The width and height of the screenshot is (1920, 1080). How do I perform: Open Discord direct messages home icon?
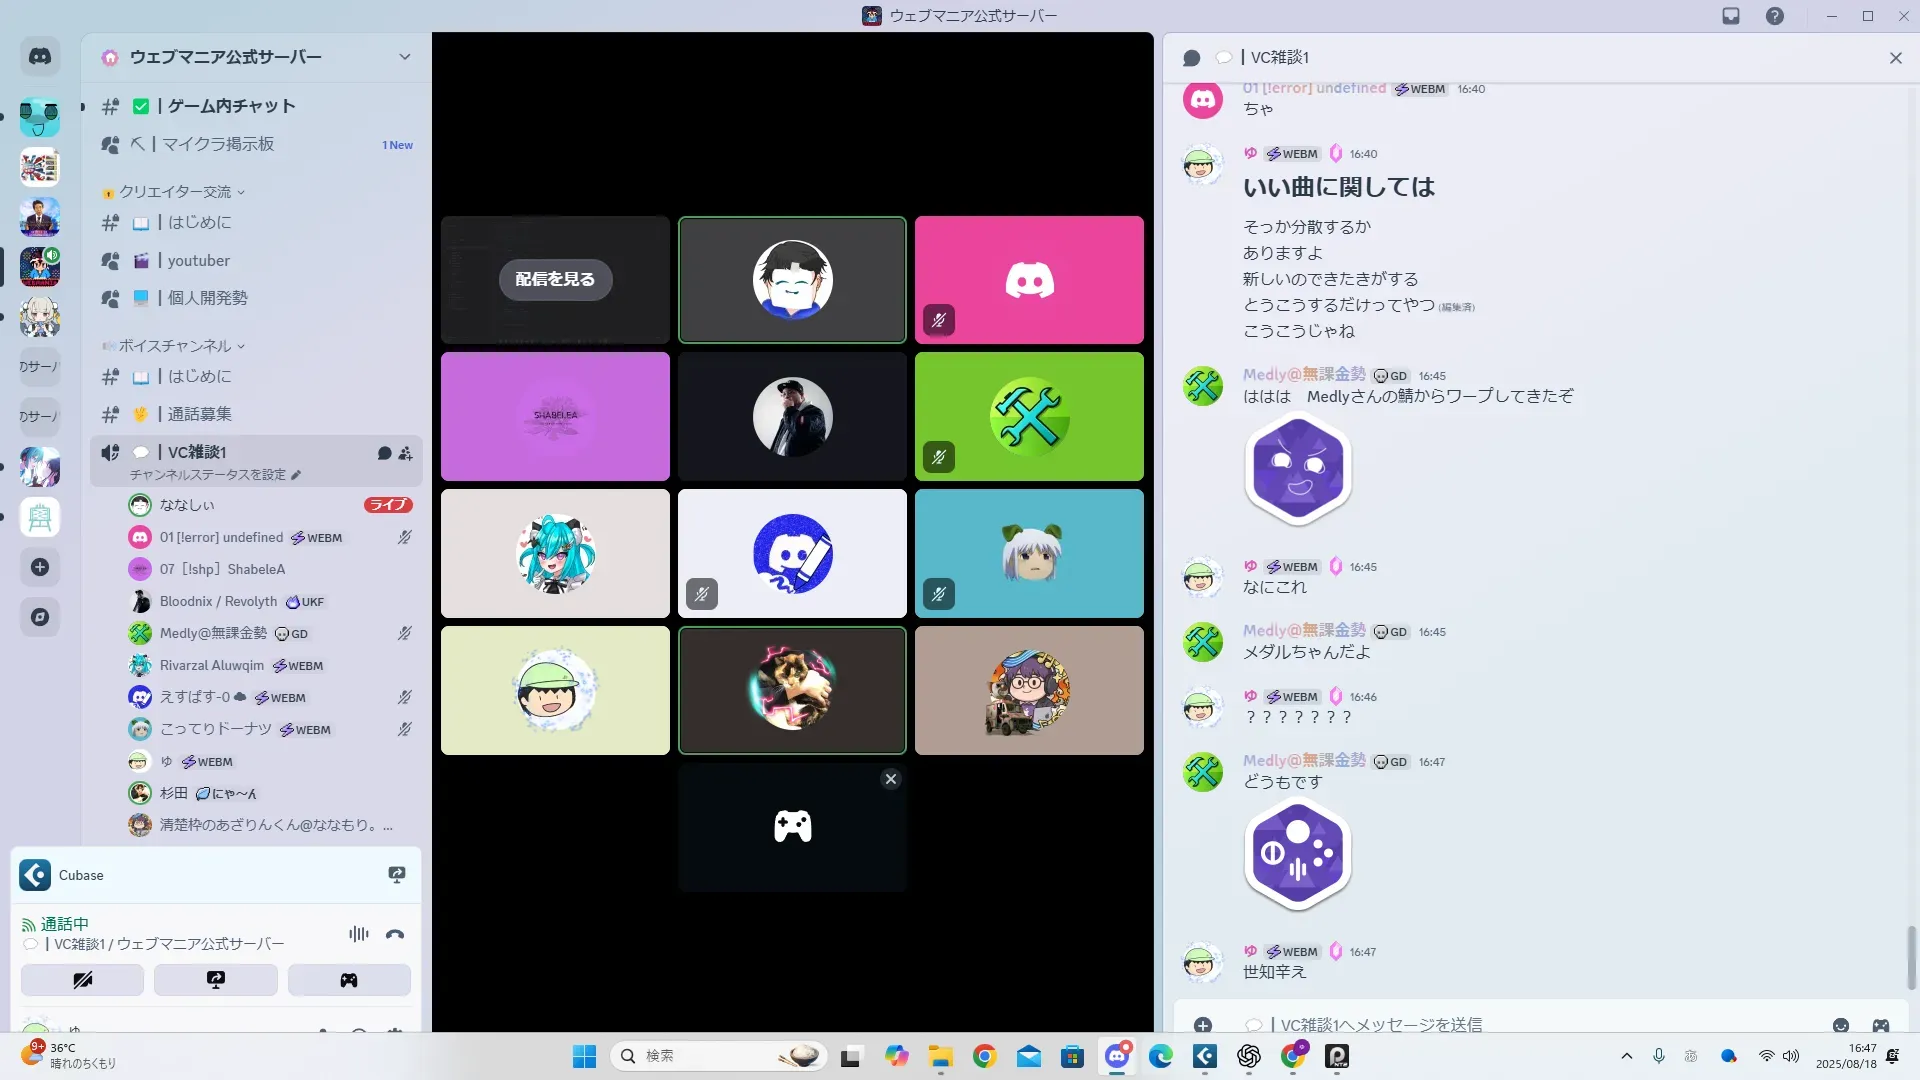click(x=40, y=57)
